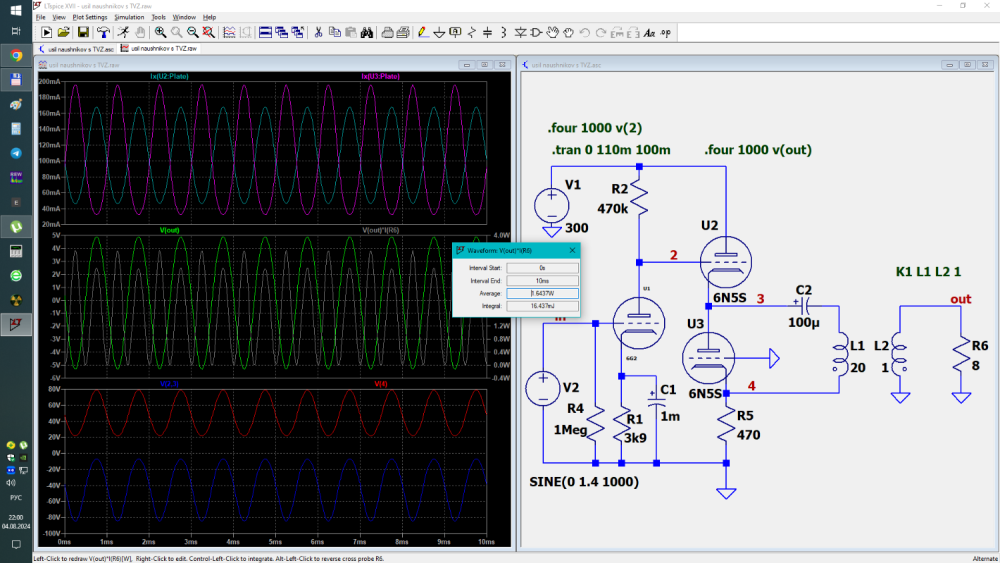Open a file with the folder icon
The height and width of the screenshot is (563, 1000).
64,32
